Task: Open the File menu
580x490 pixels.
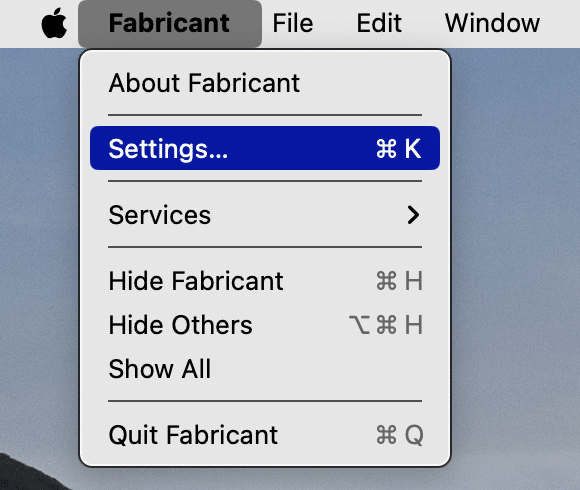Action: pyautogui.click(x=293, y=23)
